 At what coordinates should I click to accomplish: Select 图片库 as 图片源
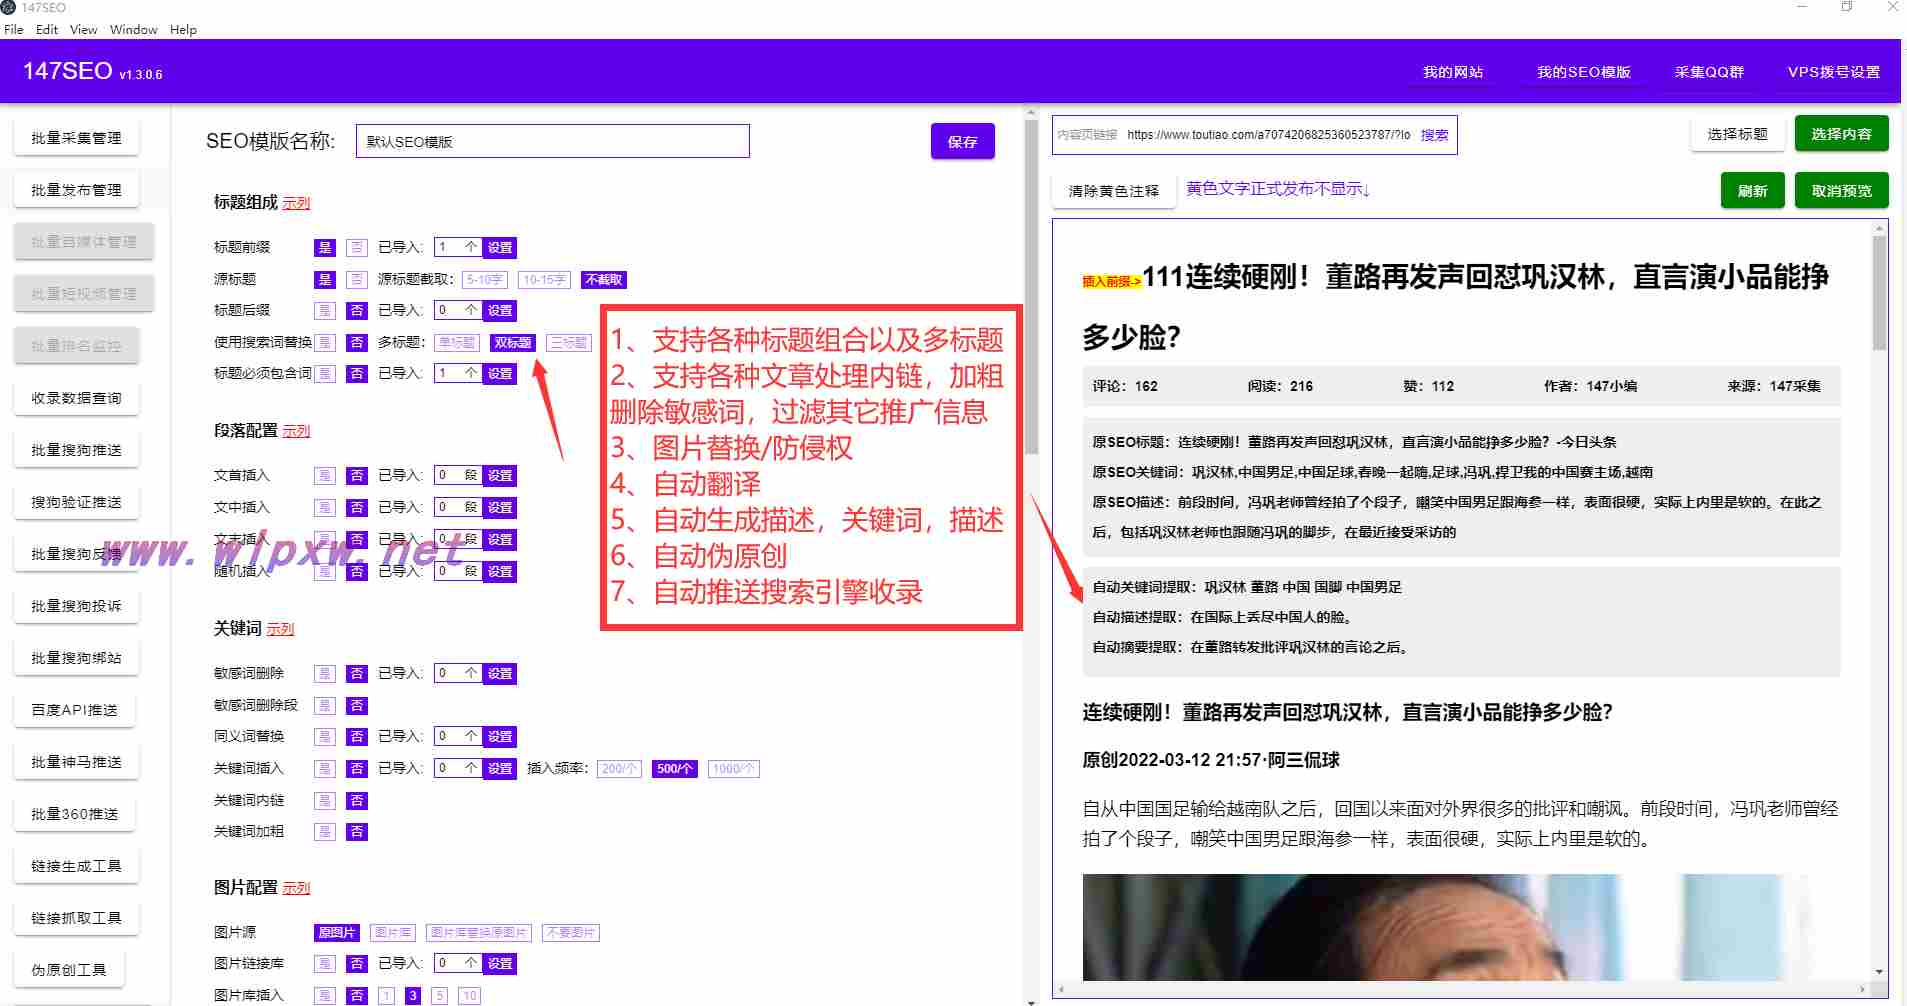(393, 933)
